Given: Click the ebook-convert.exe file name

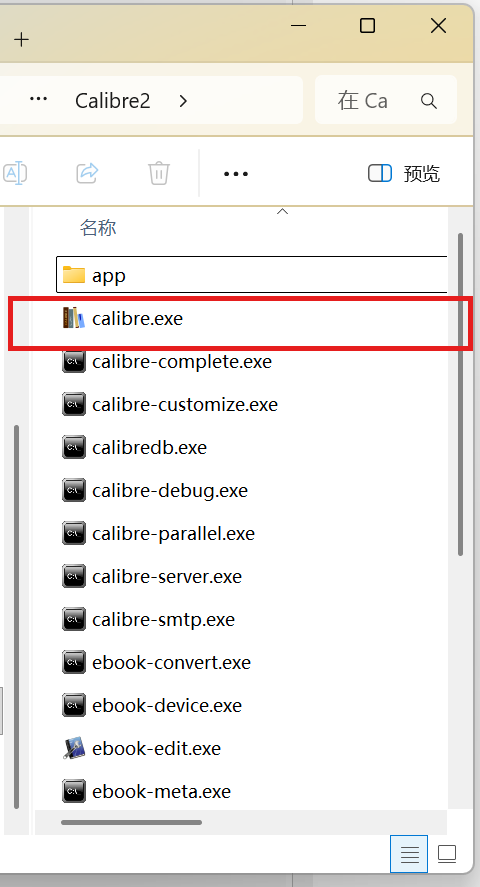Looking at the screenshot, I should [x=171, y=662].
